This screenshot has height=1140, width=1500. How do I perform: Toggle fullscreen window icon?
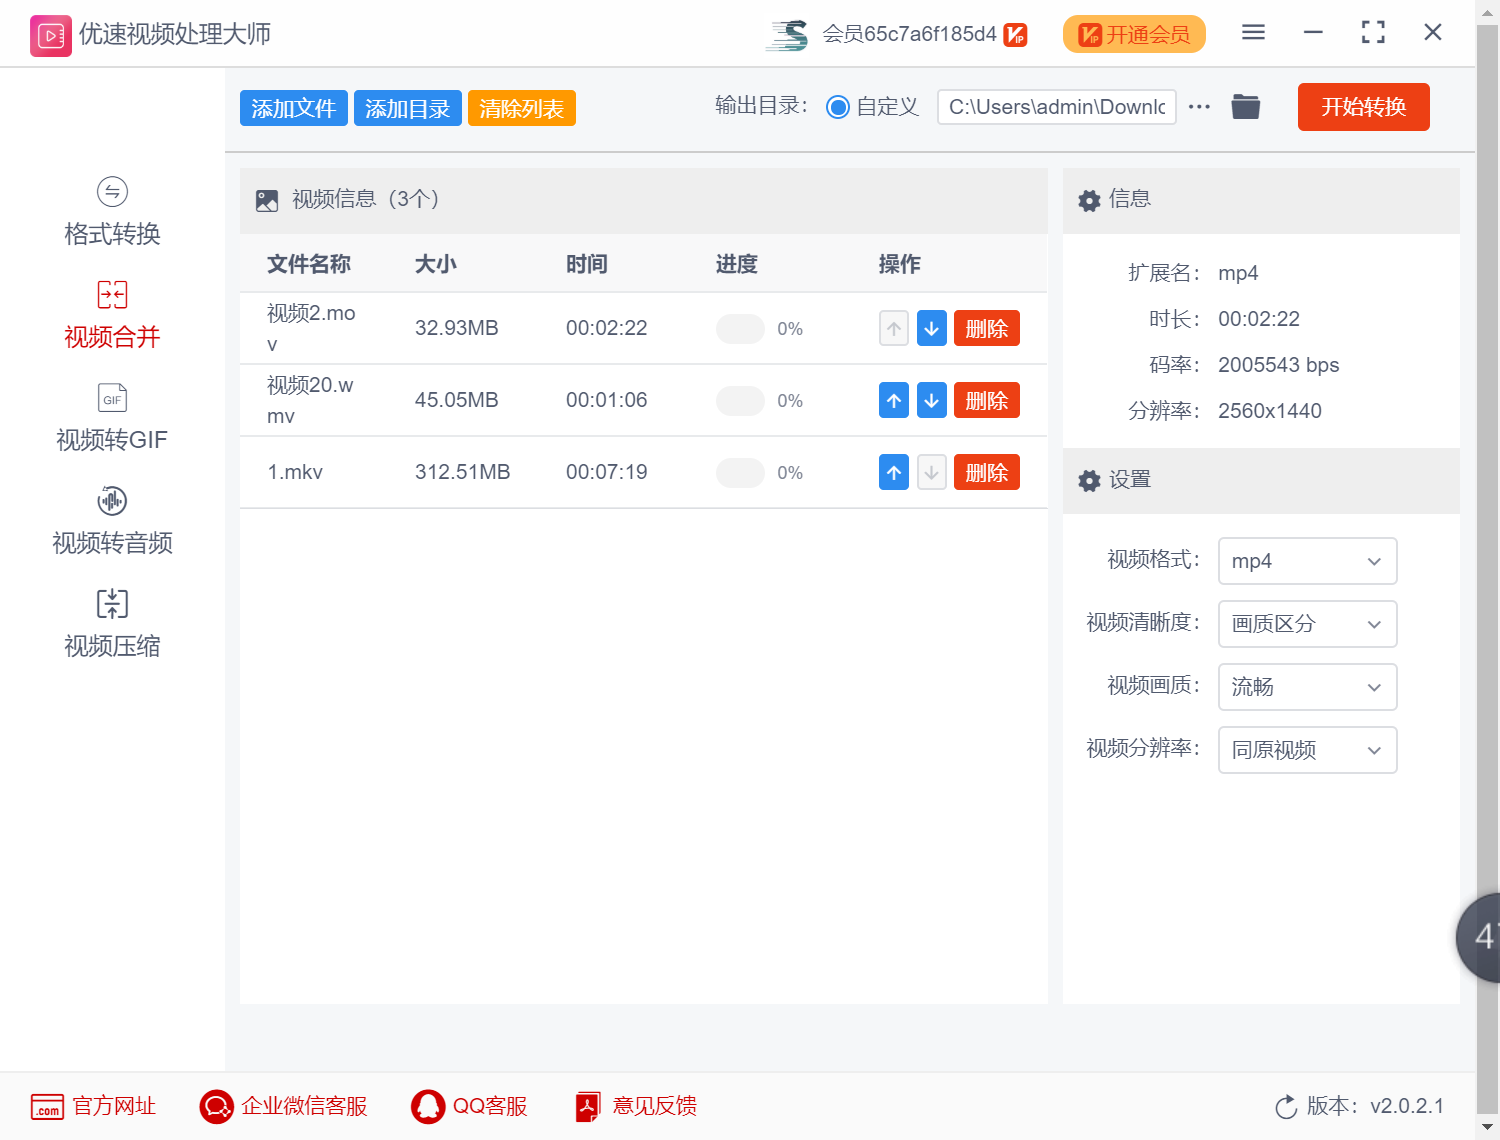pyautogui.click(x=1373, y=33)
